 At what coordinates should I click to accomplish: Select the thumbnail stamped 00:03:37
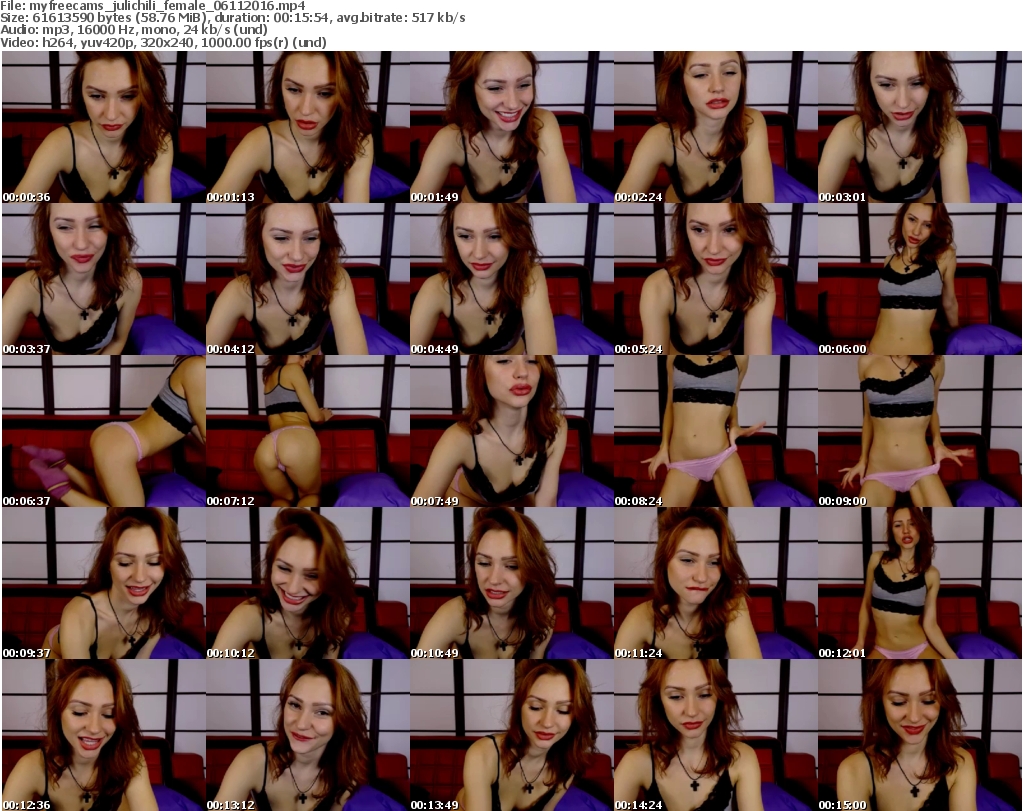click(104, 279)
